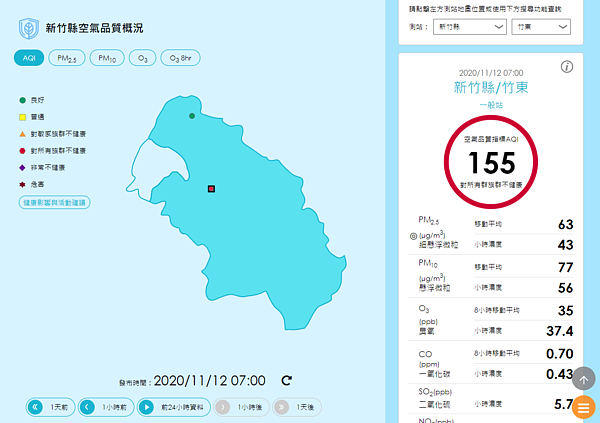Select the O3 8hr tab
The height and width of the screenshot is (423, 600).
point(180,58)
